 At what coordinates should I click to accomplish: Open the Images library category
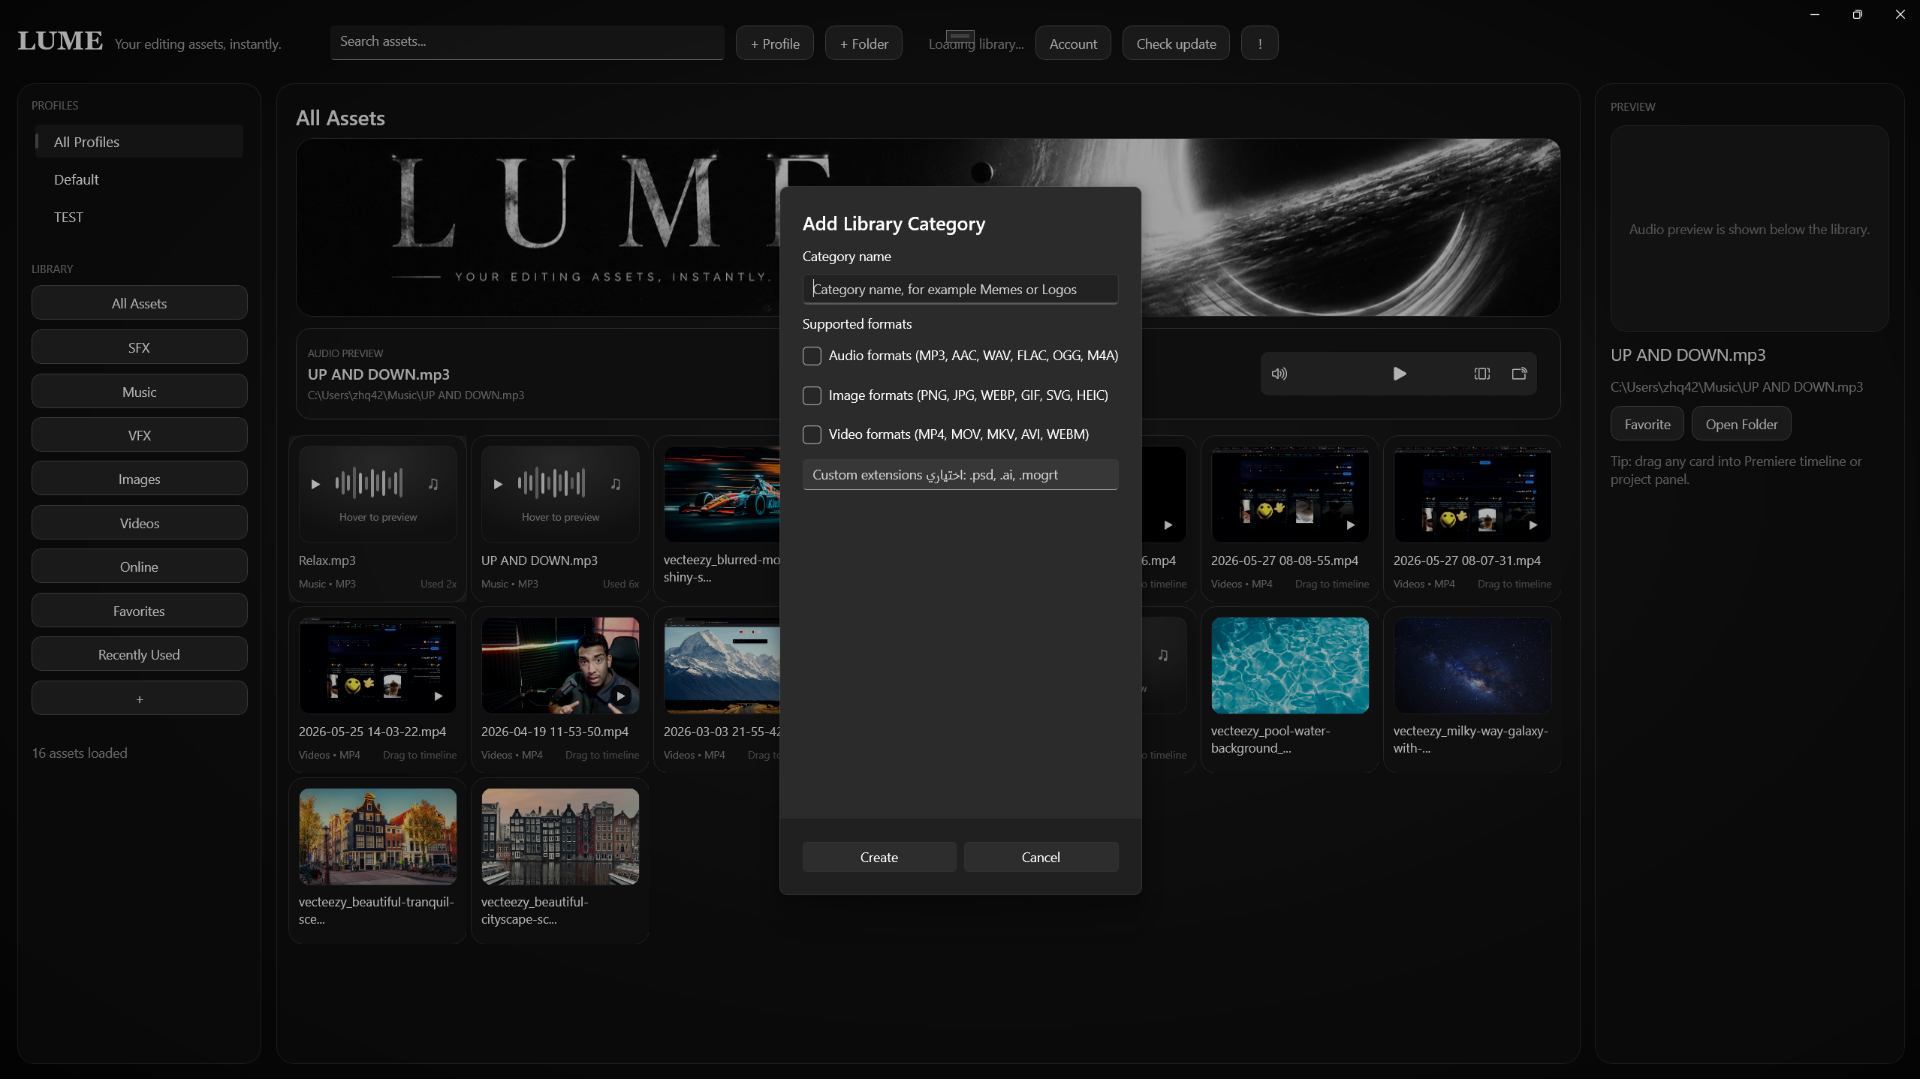[139, 479]
